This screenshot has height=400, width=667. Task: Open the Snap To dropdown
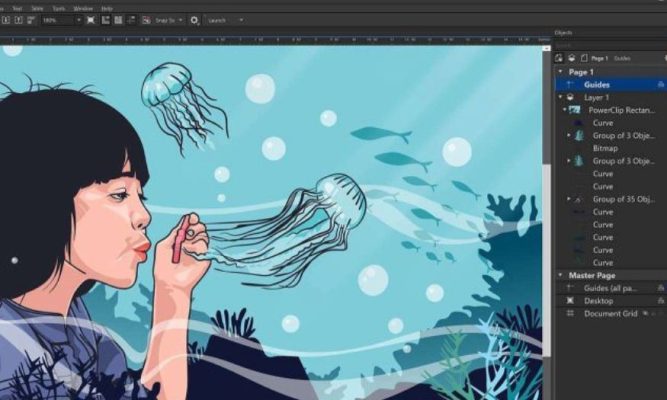point(167,20)
